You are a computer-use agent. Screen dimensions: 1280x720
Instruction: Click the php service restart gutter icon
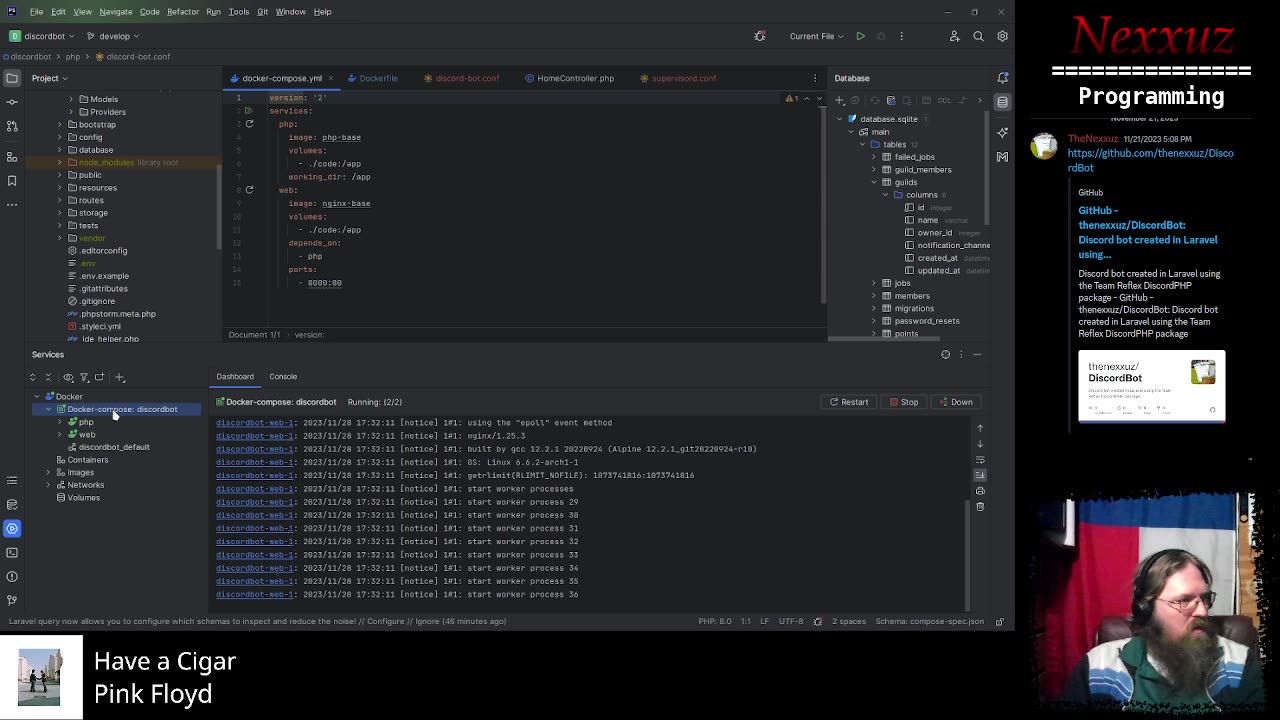tap(249, 124)
